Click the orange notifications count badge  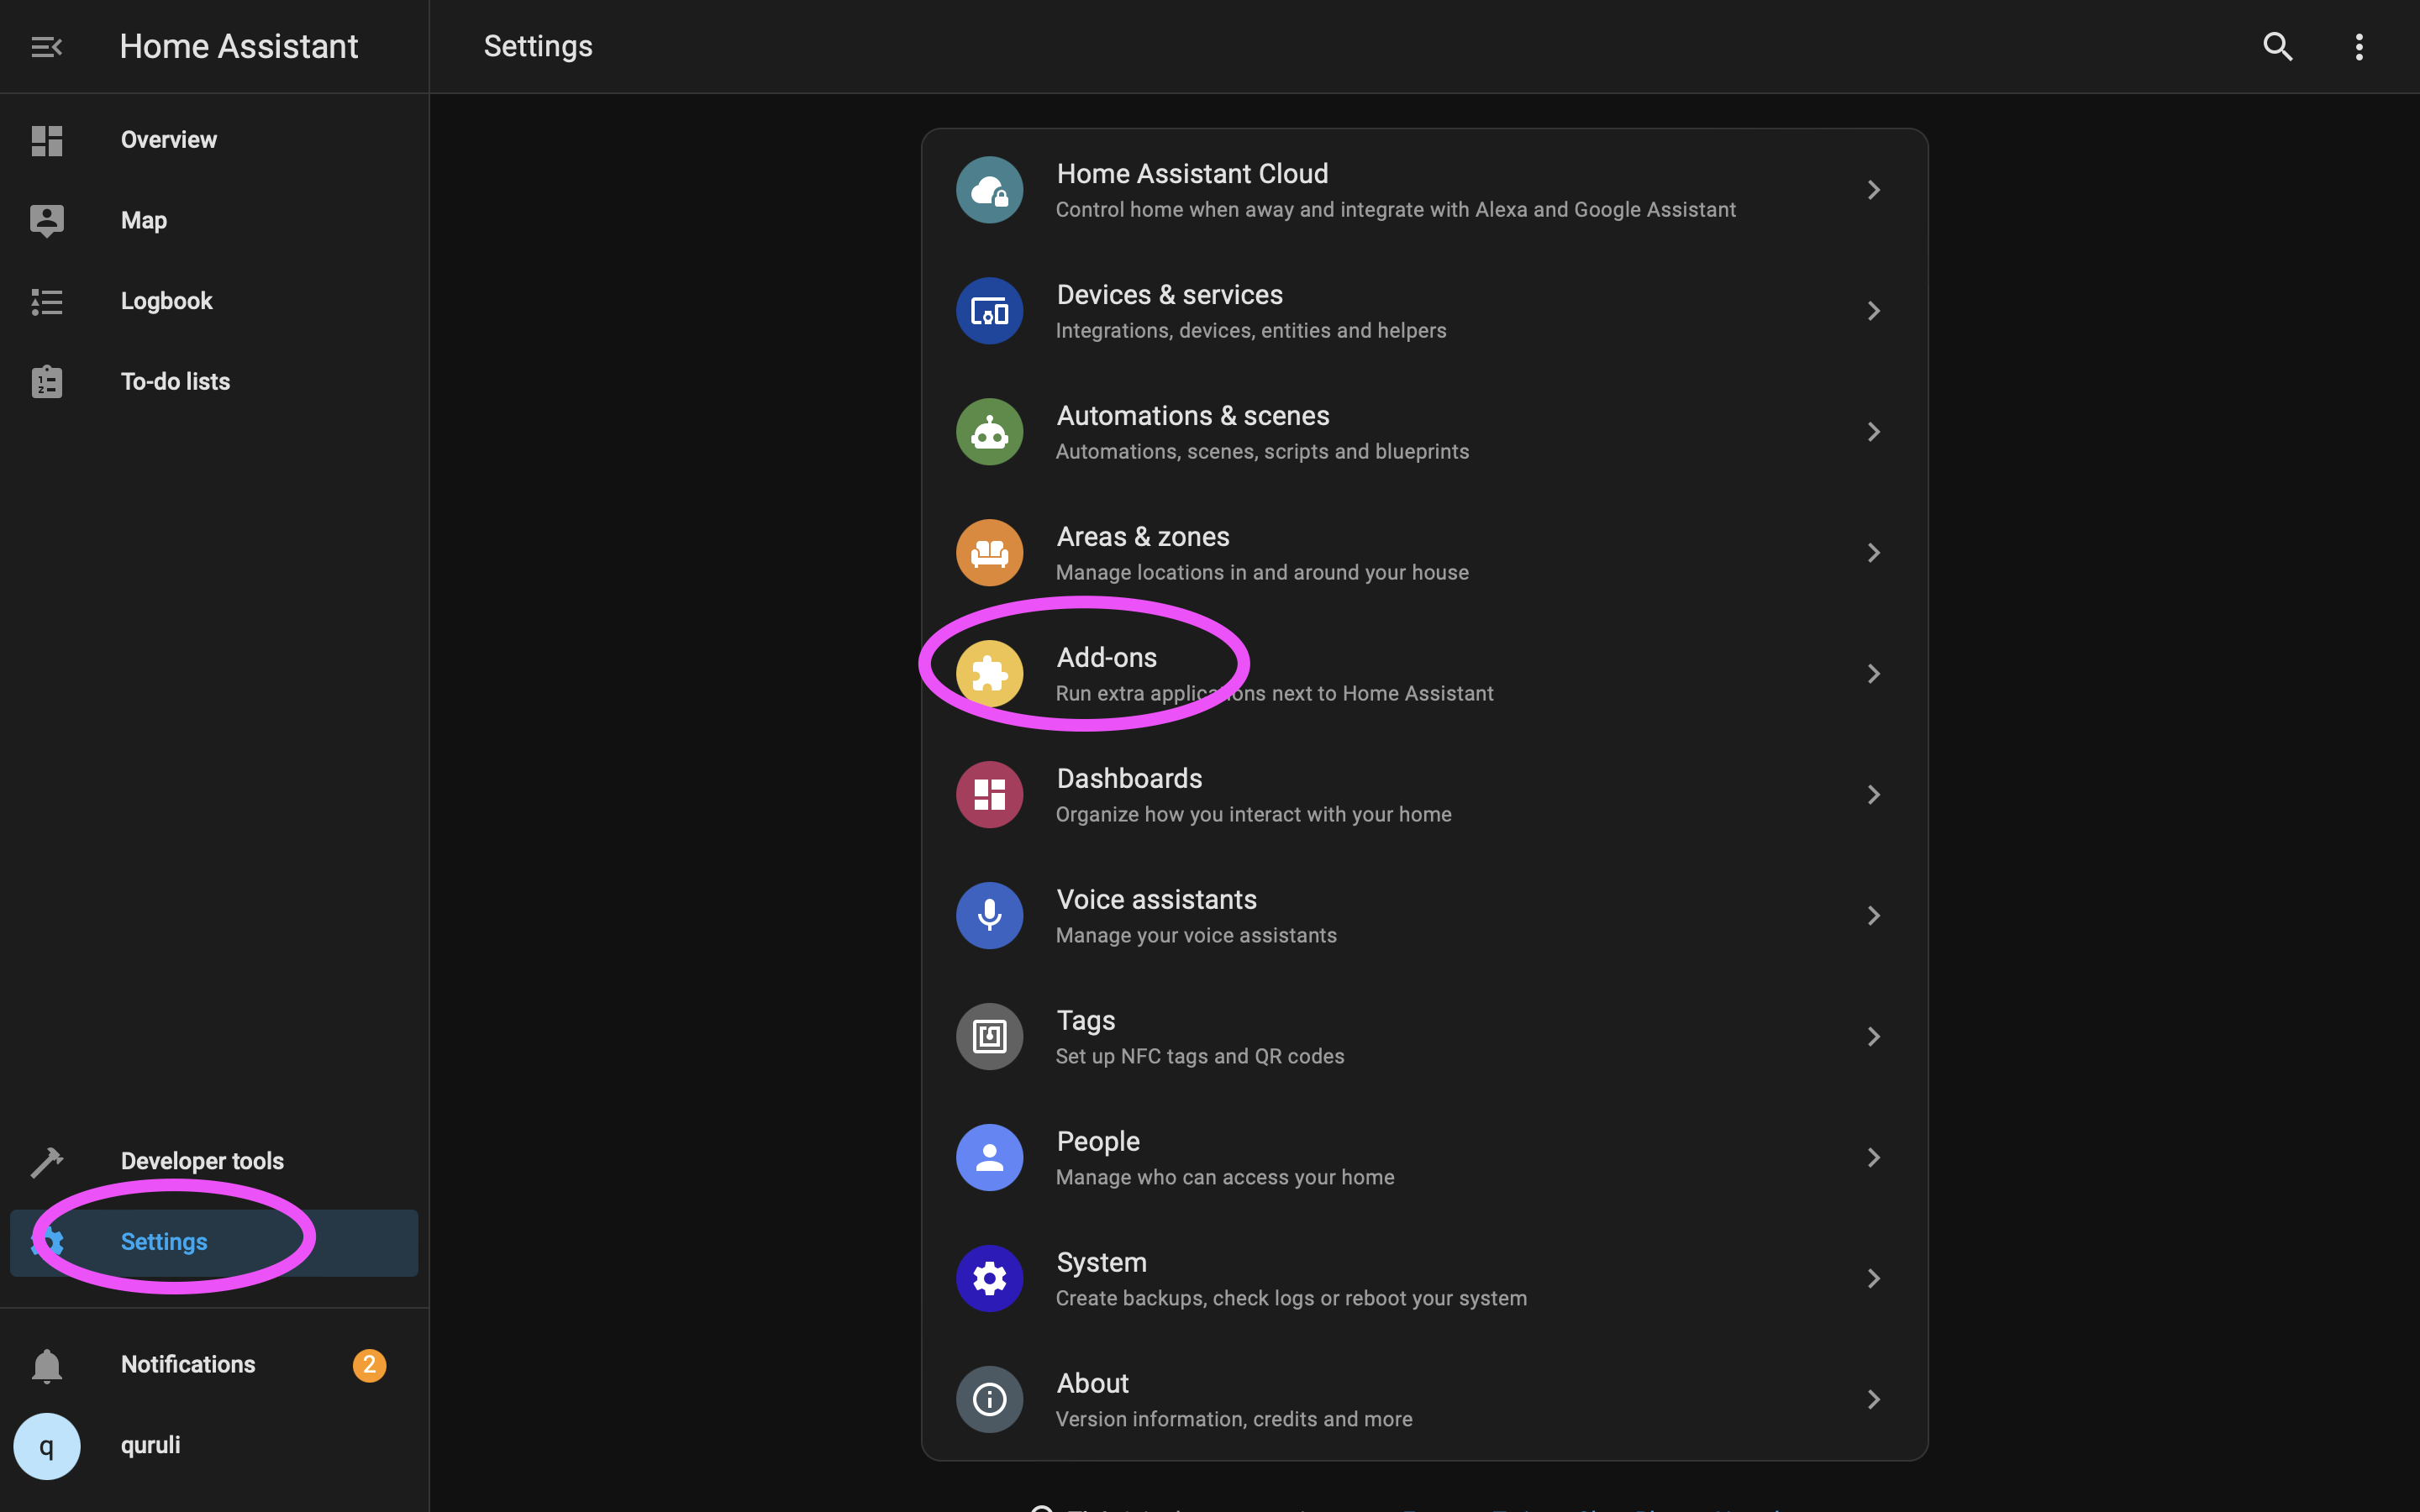[369, 1365]
